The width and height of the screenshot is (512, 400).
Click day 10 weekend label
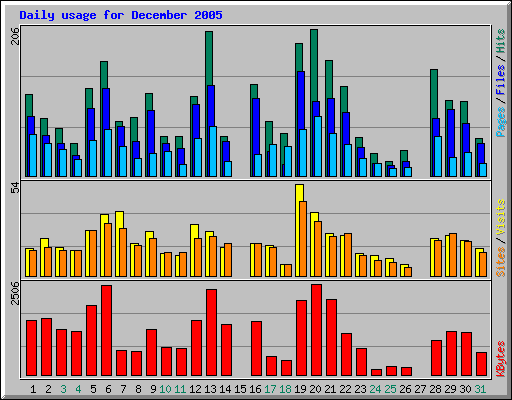tap(165, 389)
